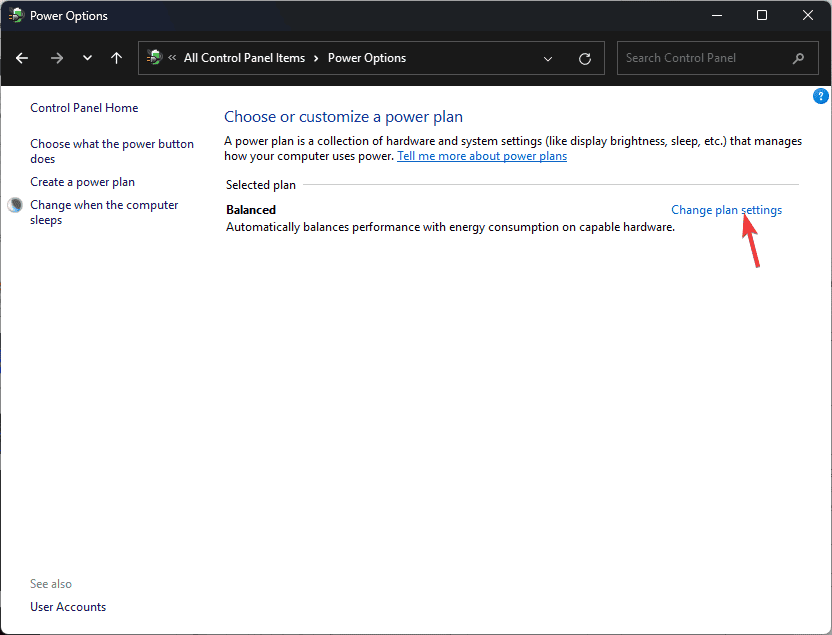Click the search magnifier icon

(799, 58)
